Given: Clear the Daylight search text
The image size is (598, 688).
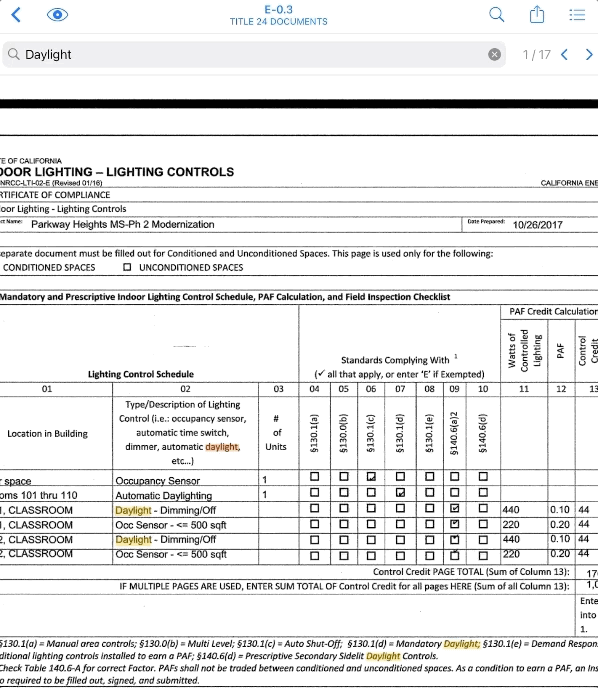Looking at the screenshot, I should (494, 54).
